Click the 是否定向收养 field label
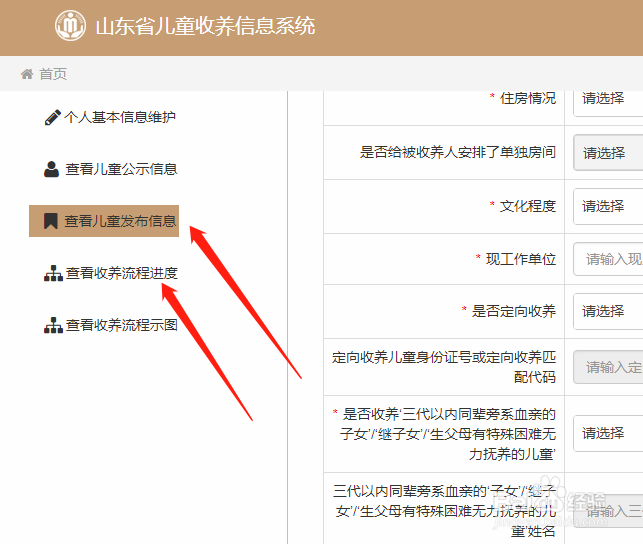The width and height of the screenshot is (643, 544). click(x=513, y=311)
